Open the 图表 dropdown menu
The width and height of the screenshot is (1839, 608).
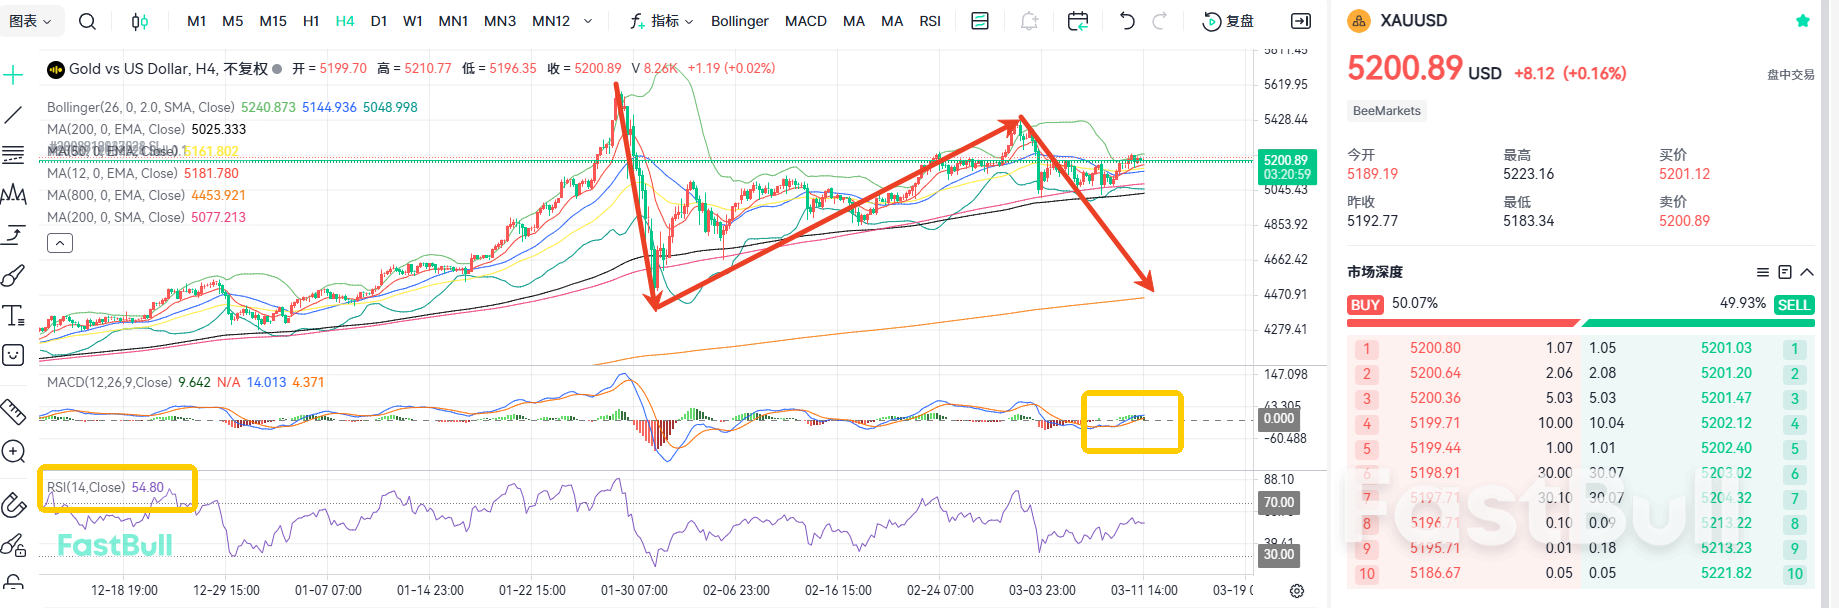coord(30,21)
